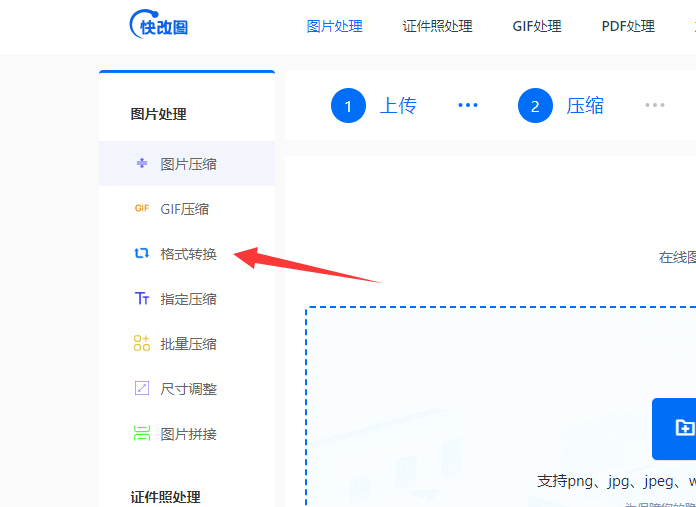This screenshot has height=507, width=696.
Task: Click the 证件照处理 sidebar section heading
Action: [x=165, y=497]
